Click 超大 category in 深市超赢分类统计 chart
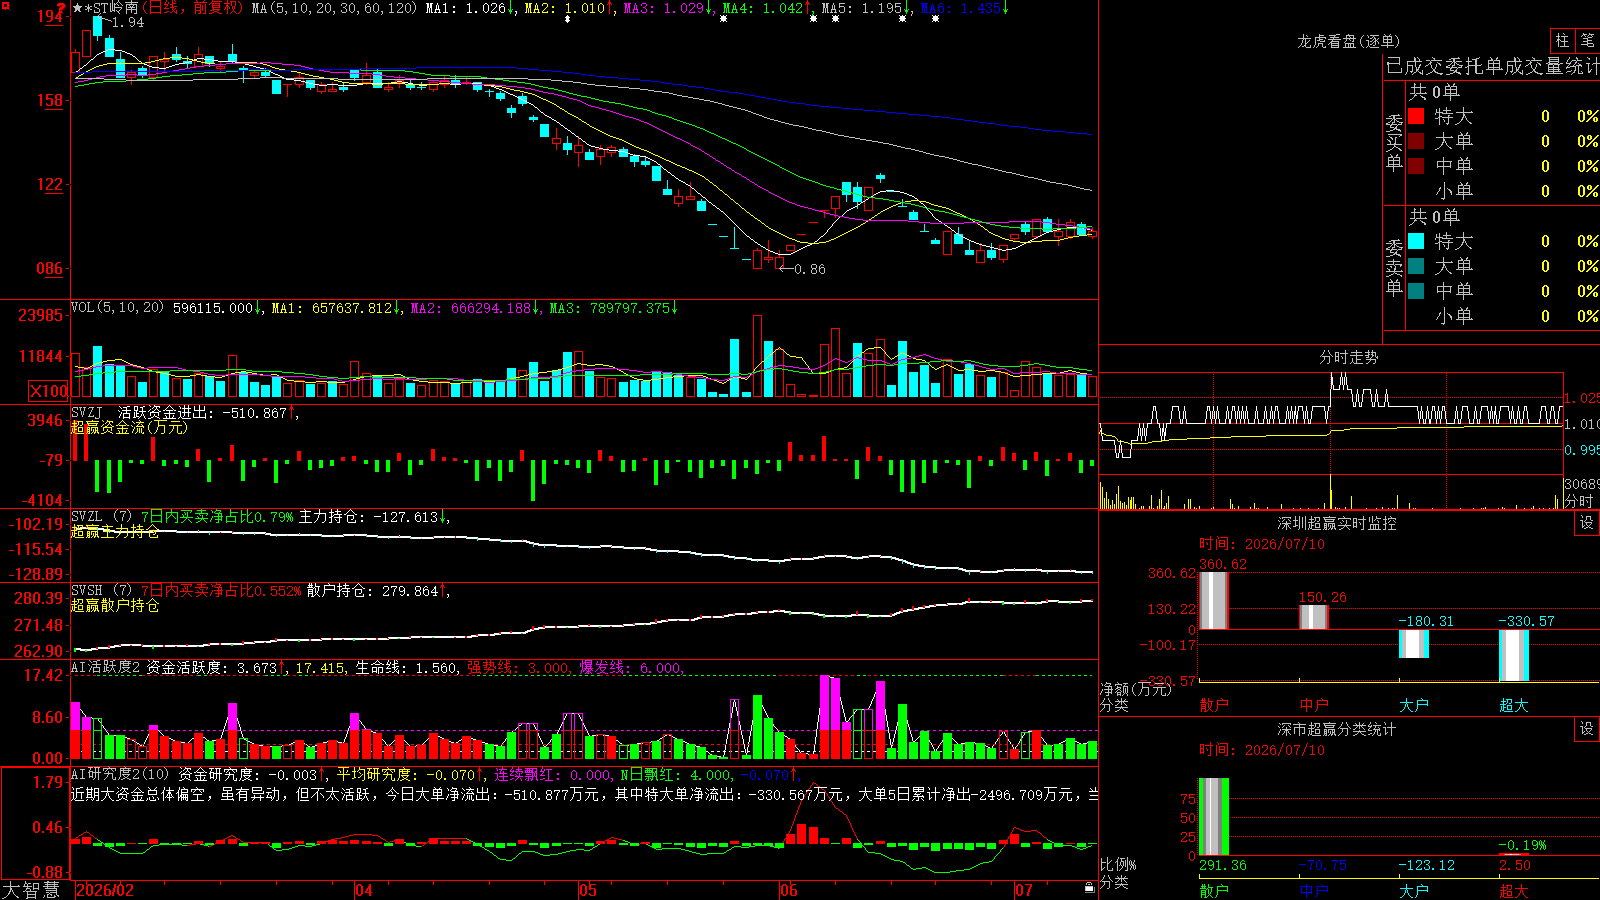Viewport: 1600px width, 900px height. pos(1514,891)
